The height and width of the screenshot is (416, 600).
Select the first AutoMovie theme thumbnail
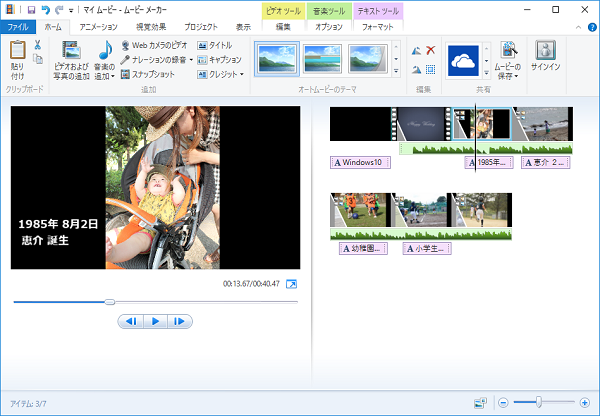[x=277, y=59]
